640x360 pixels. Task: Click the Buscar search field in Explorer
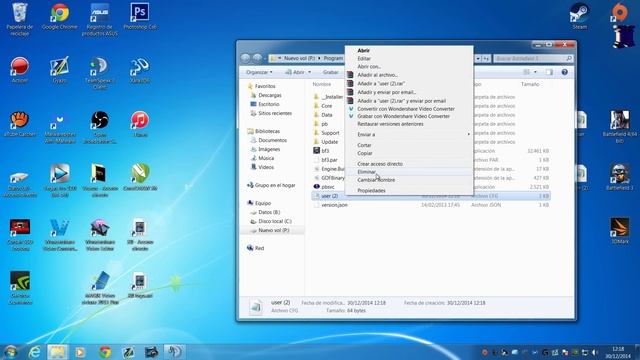point(533,58)
